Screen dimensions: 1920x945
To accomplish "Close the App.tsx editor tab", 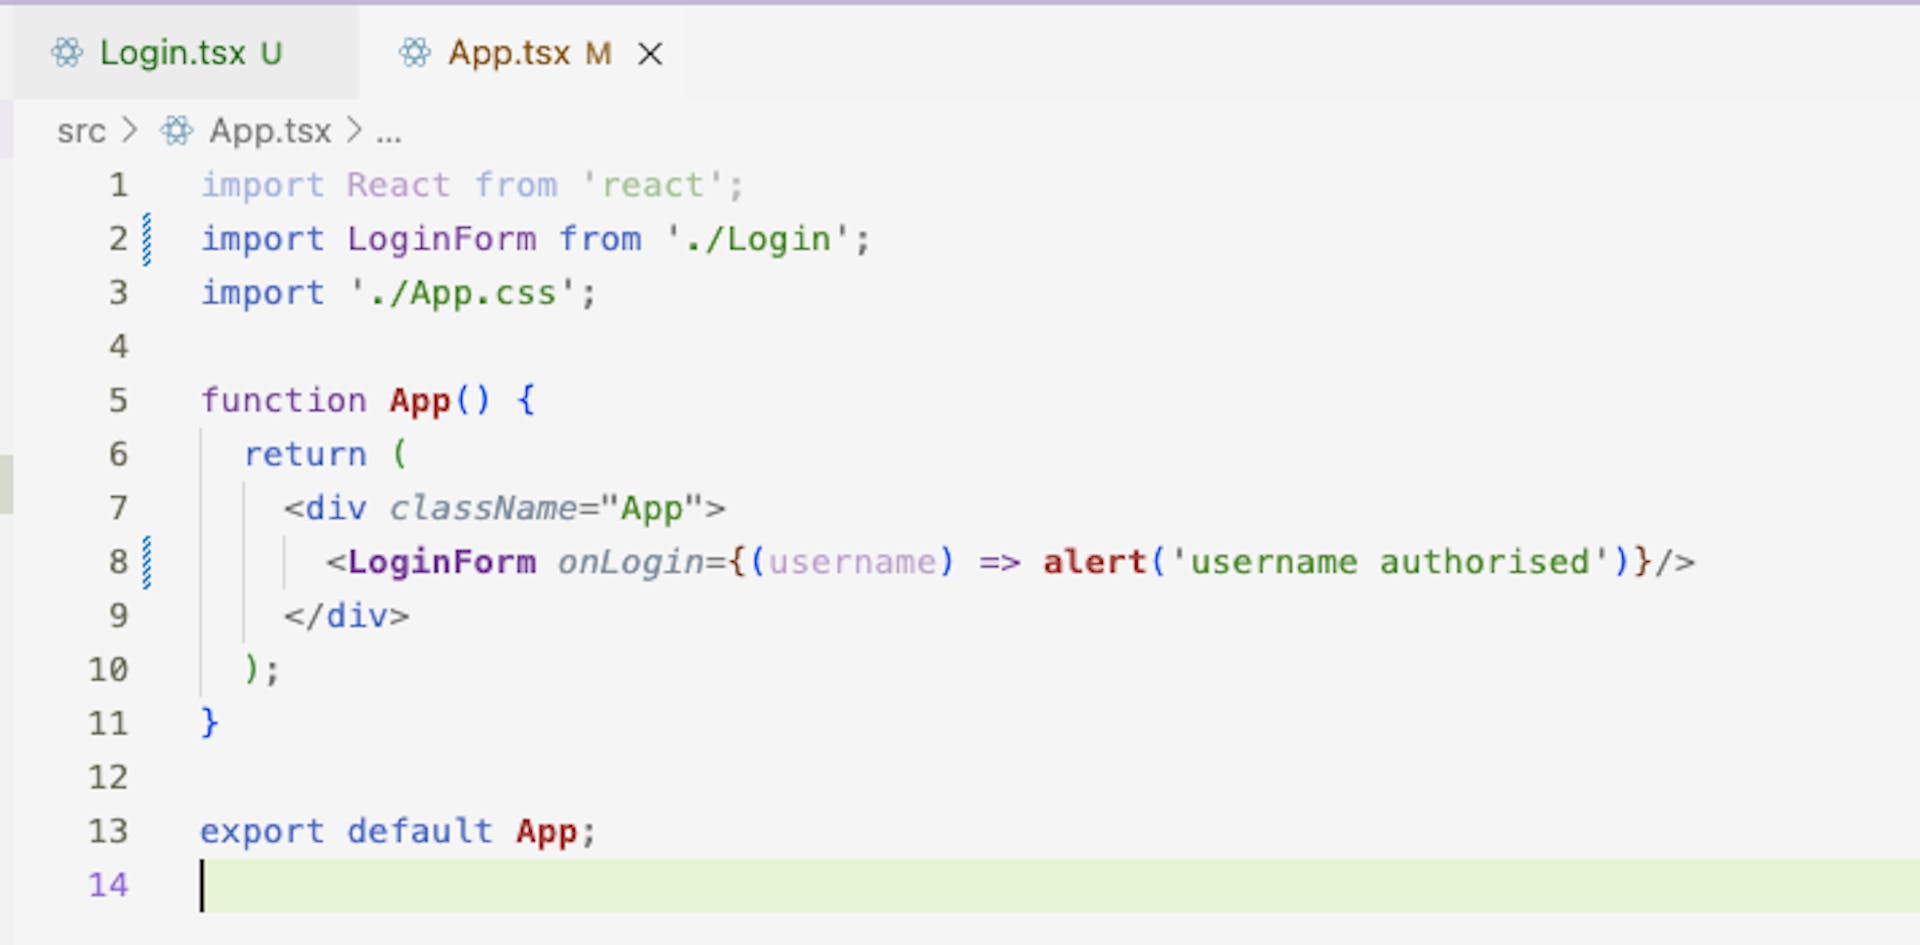I will coord(650,53).
